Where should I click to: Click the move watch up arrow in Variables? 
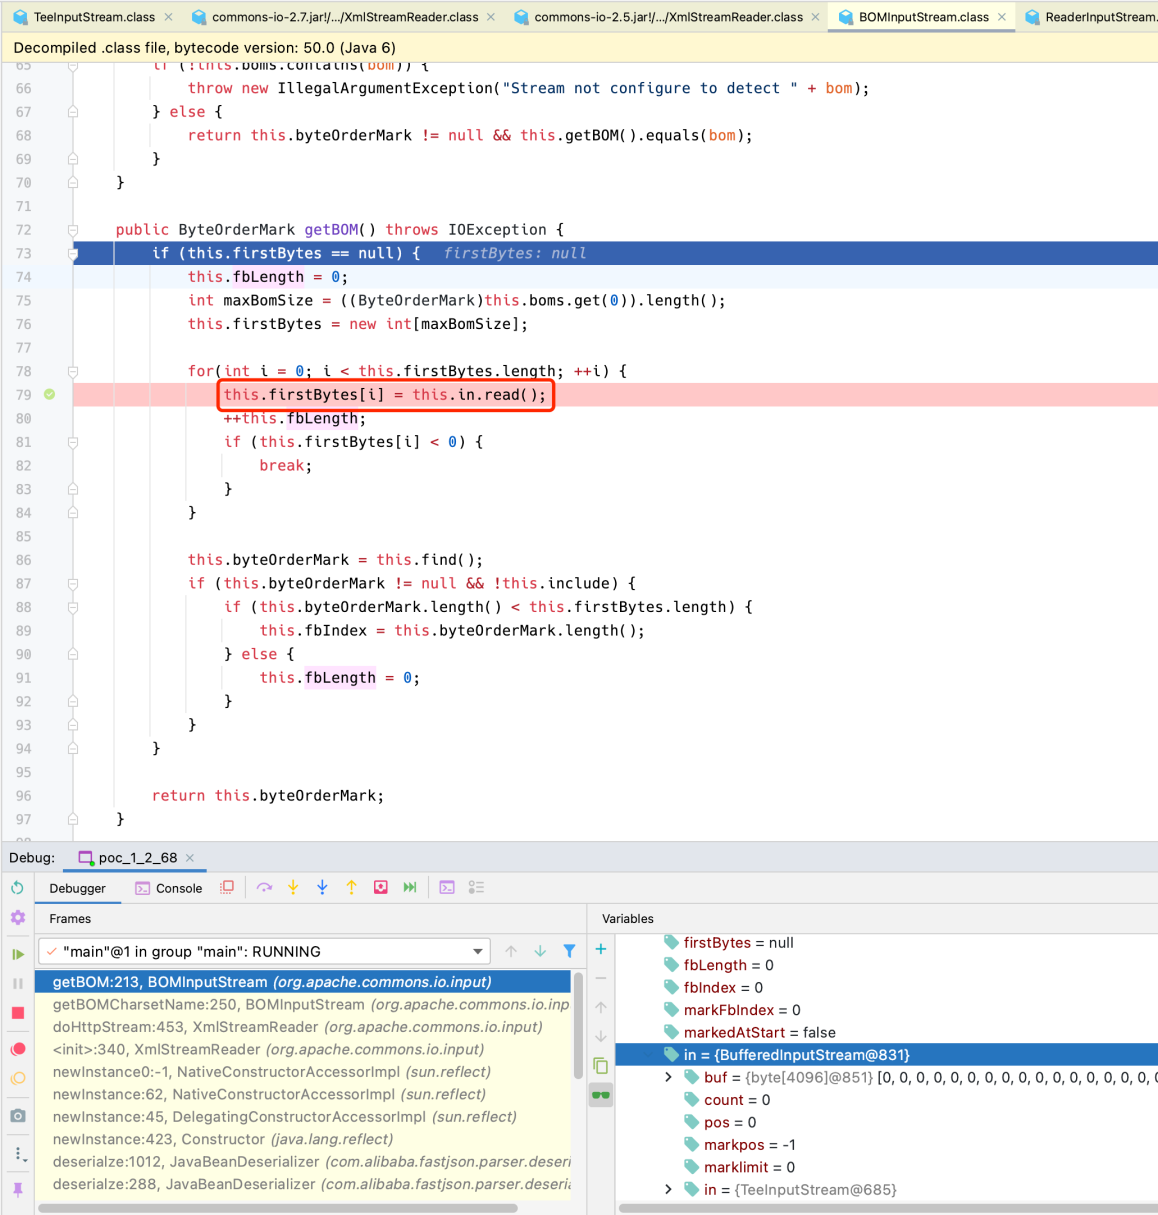(x=601, y=1007)
